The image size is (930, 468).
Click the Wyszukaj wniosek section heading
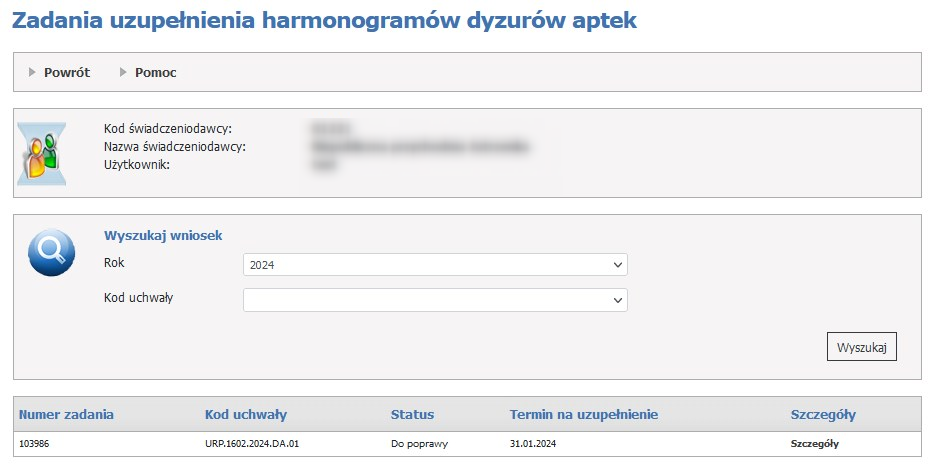(x=163, y=235)
